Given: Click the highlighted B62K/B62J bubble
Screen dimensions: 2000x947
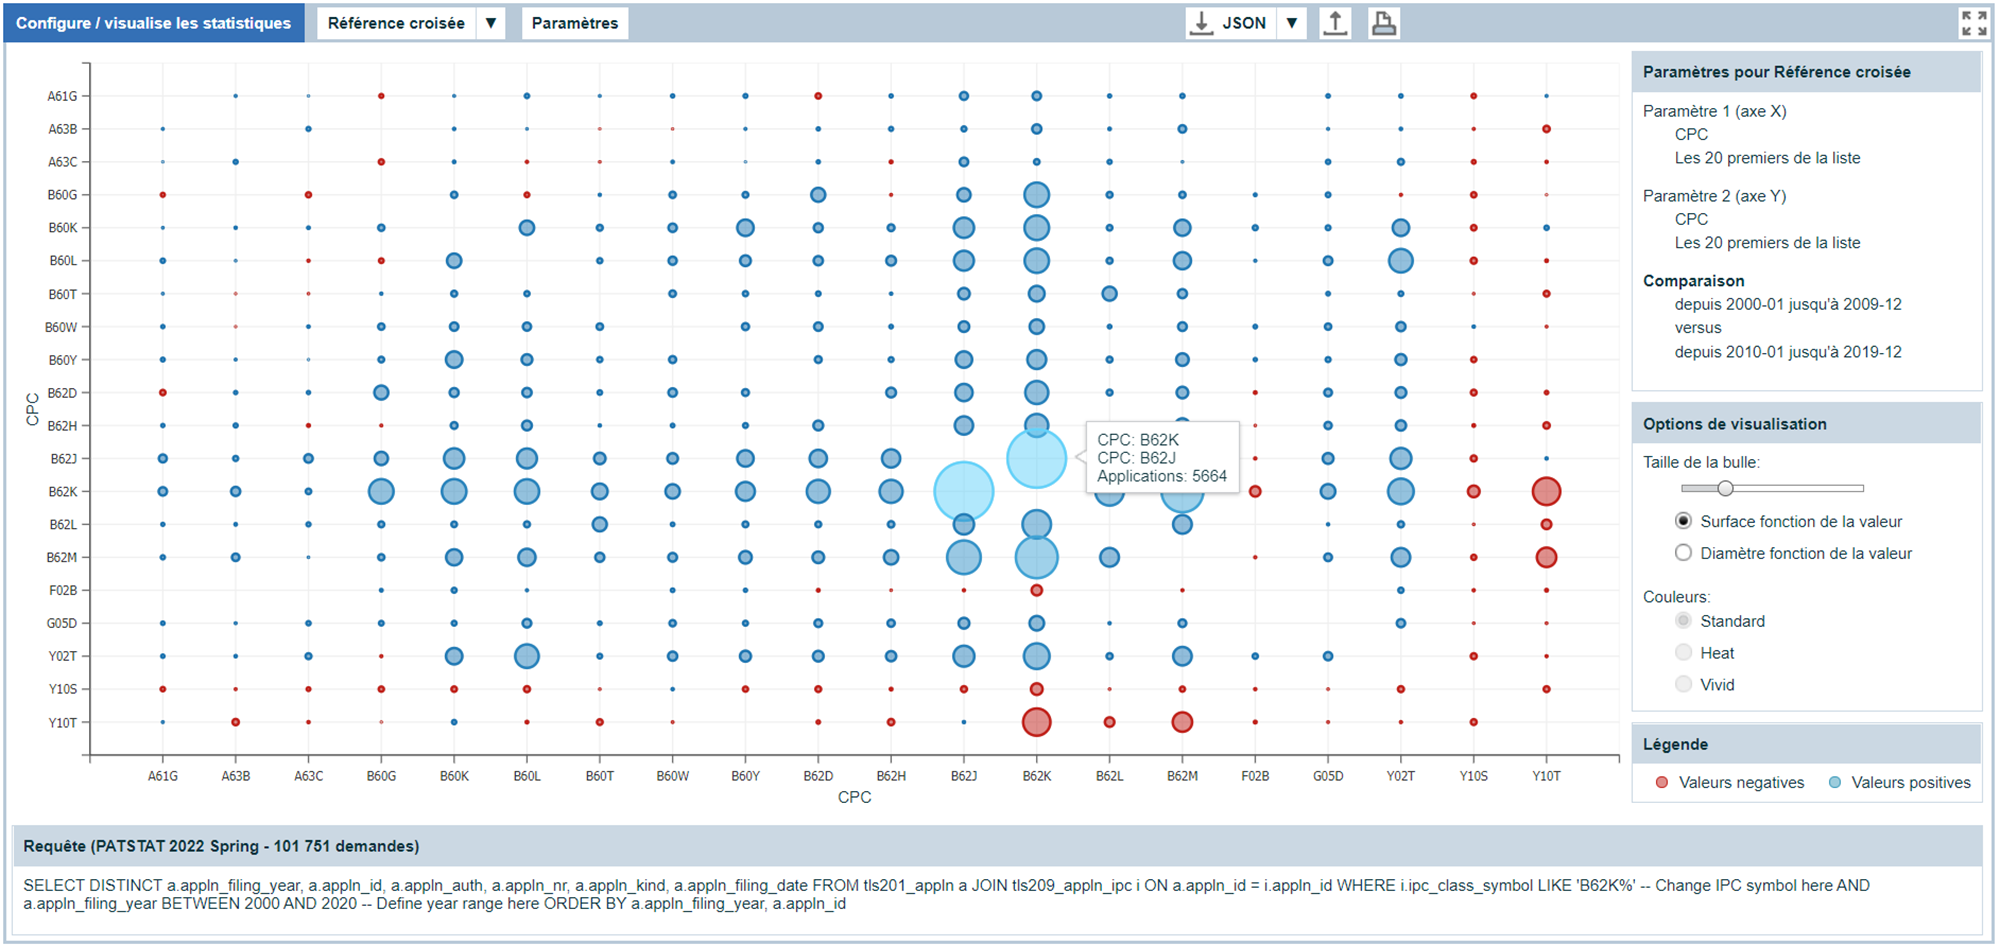Looking at the screenshot, I should click(1036, 459).
